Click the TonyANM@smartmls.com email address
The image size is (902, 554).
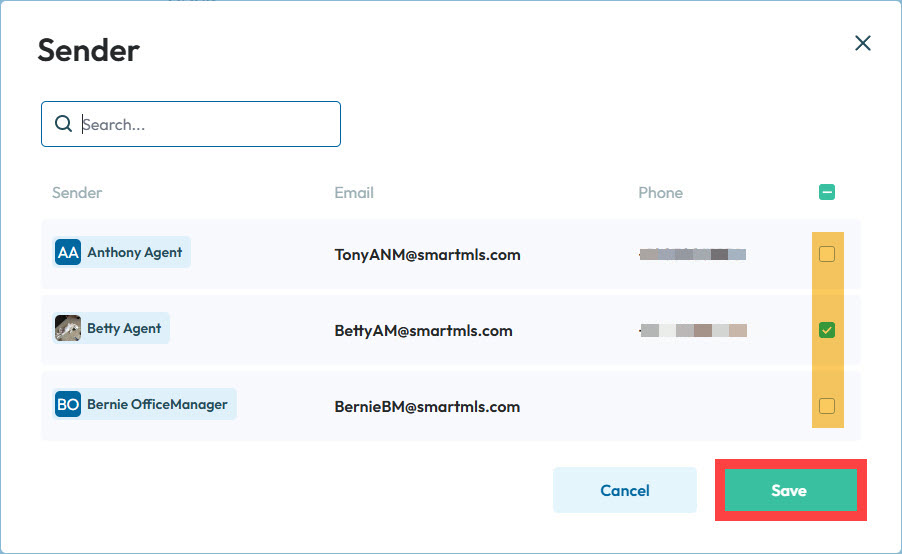pyautogui.click(x=427, y=254)
